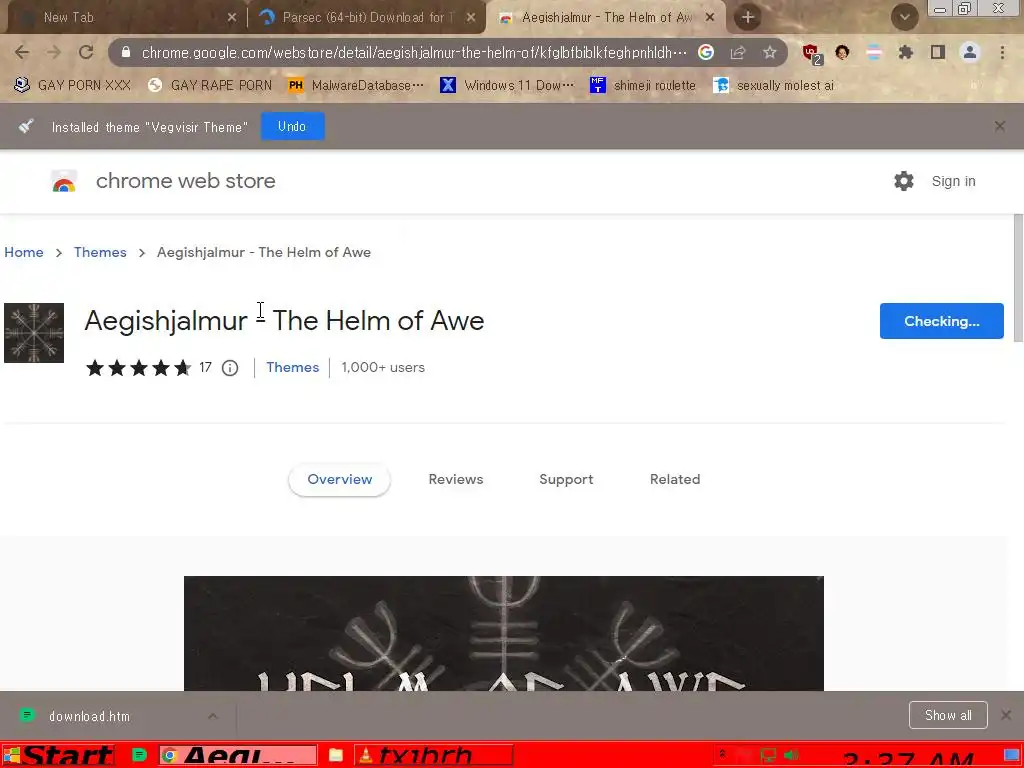Select the Overview tab
The height and width of the screenshot is (768, 1024).
point(340,479)
